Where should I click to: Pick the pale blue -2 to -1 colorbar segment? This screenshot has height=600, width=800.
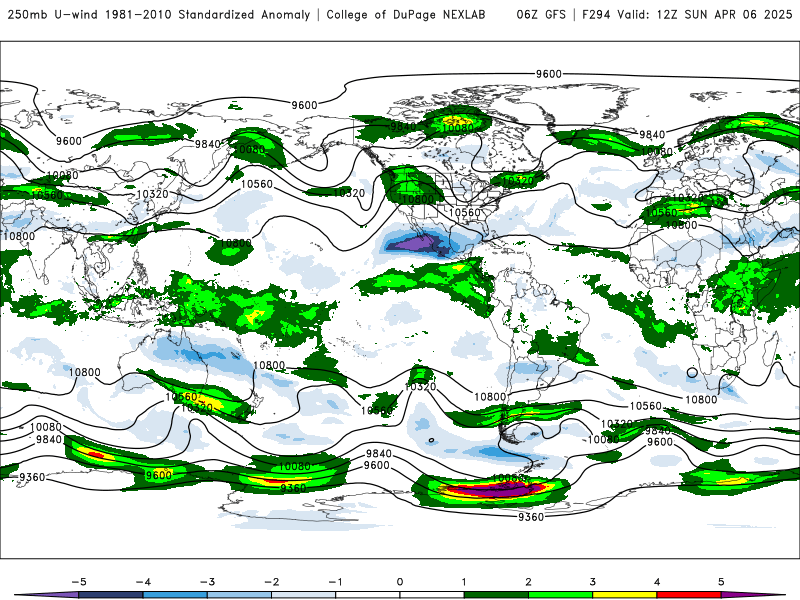point(304,595)
